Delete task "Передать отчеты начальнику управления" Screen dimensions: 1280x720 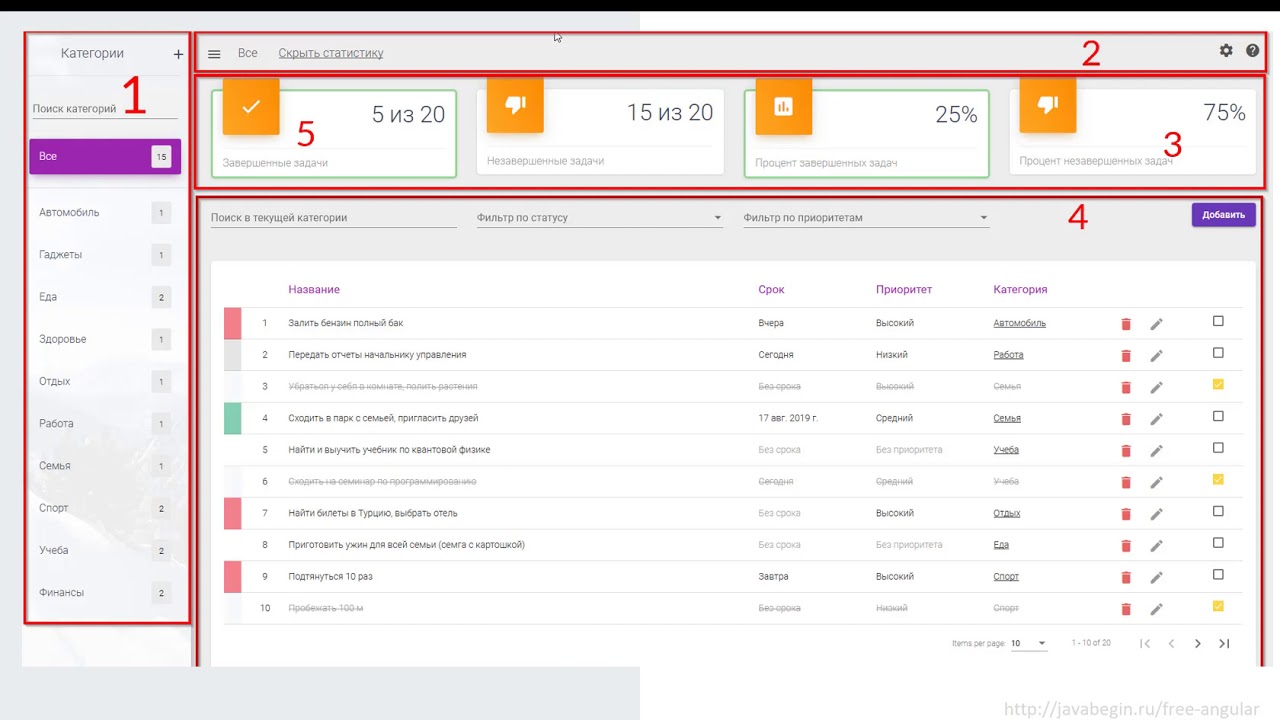pos(1126,356)
